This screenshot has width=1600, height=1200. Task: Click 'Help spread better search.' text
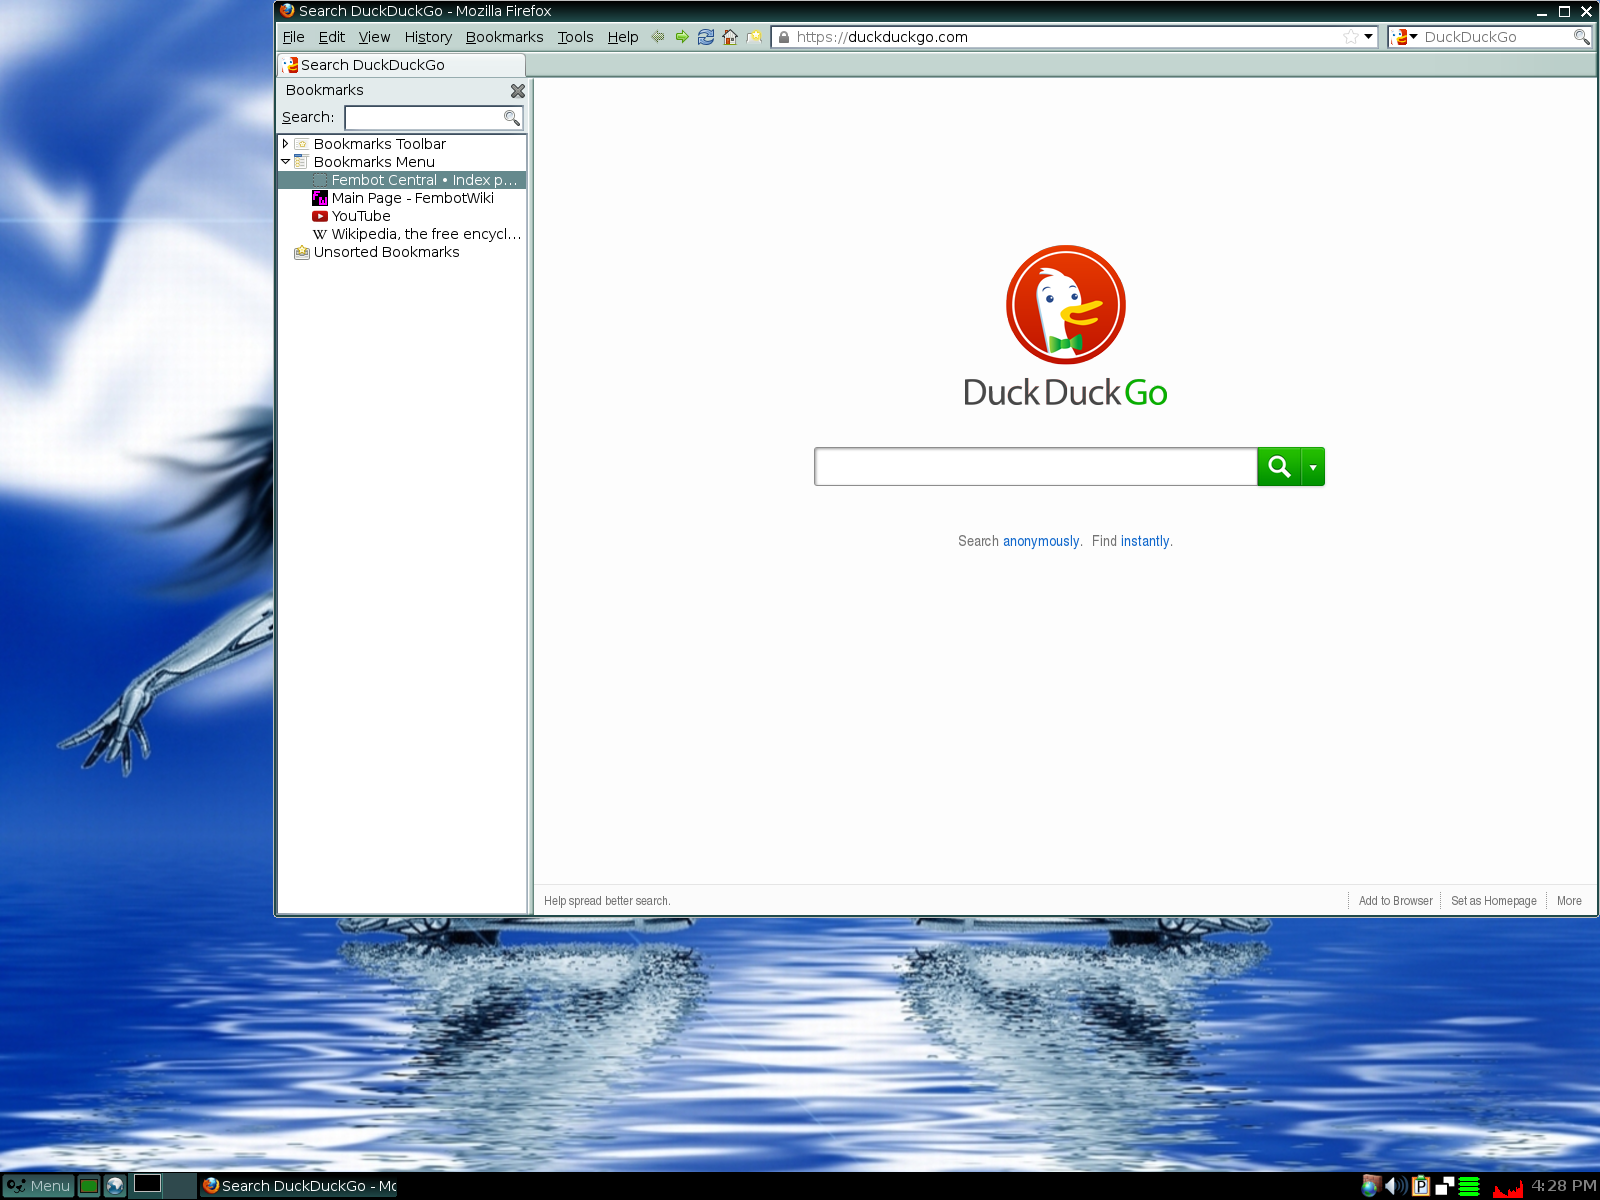[x=607, y=901]
